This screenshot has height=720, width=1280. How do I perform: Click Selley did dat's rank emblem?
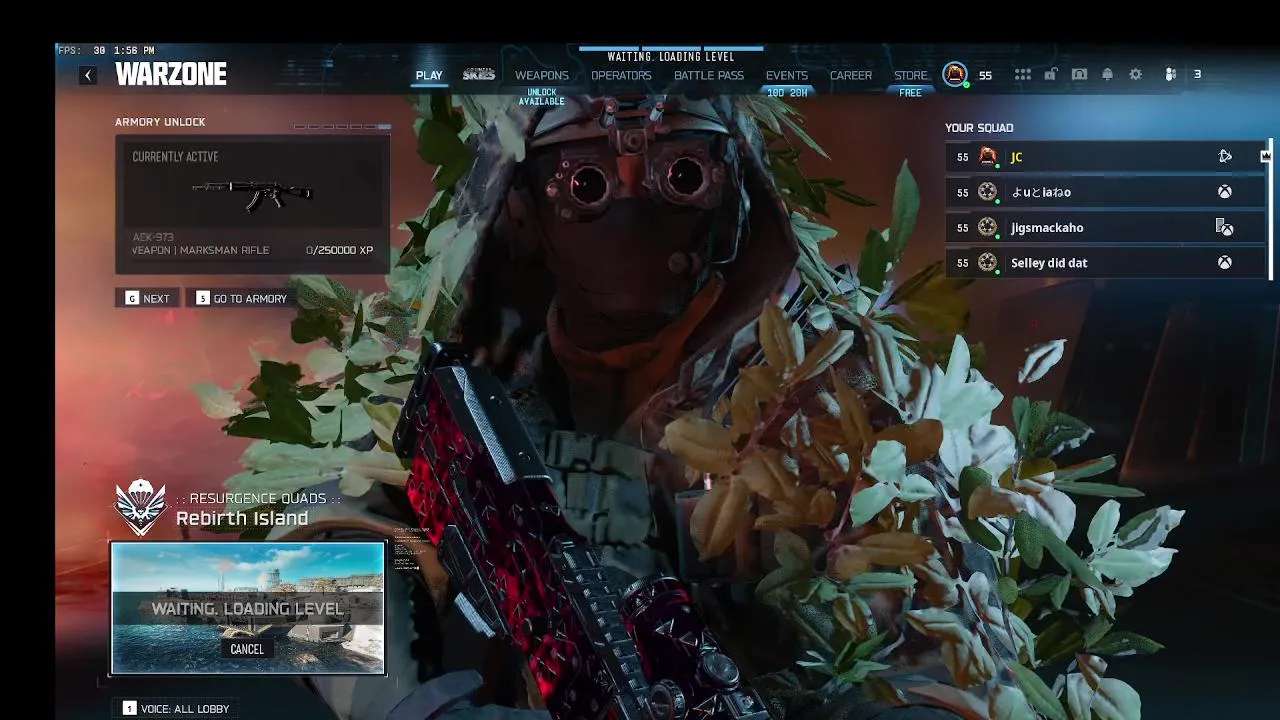(x=988, y=263)
